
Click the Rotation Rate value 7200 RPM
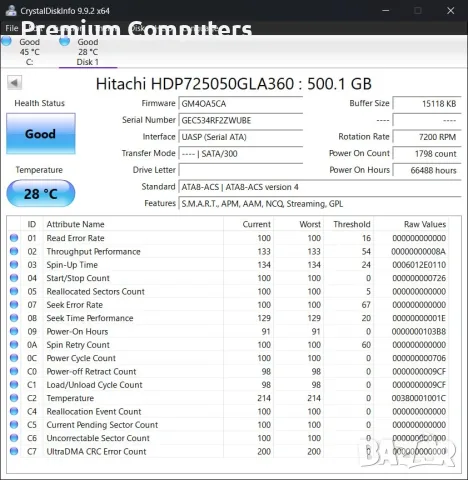427,137
